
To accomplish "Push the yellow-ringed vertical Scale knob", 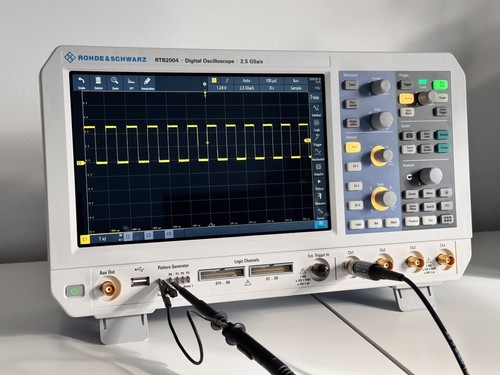I will click(384, 199).
